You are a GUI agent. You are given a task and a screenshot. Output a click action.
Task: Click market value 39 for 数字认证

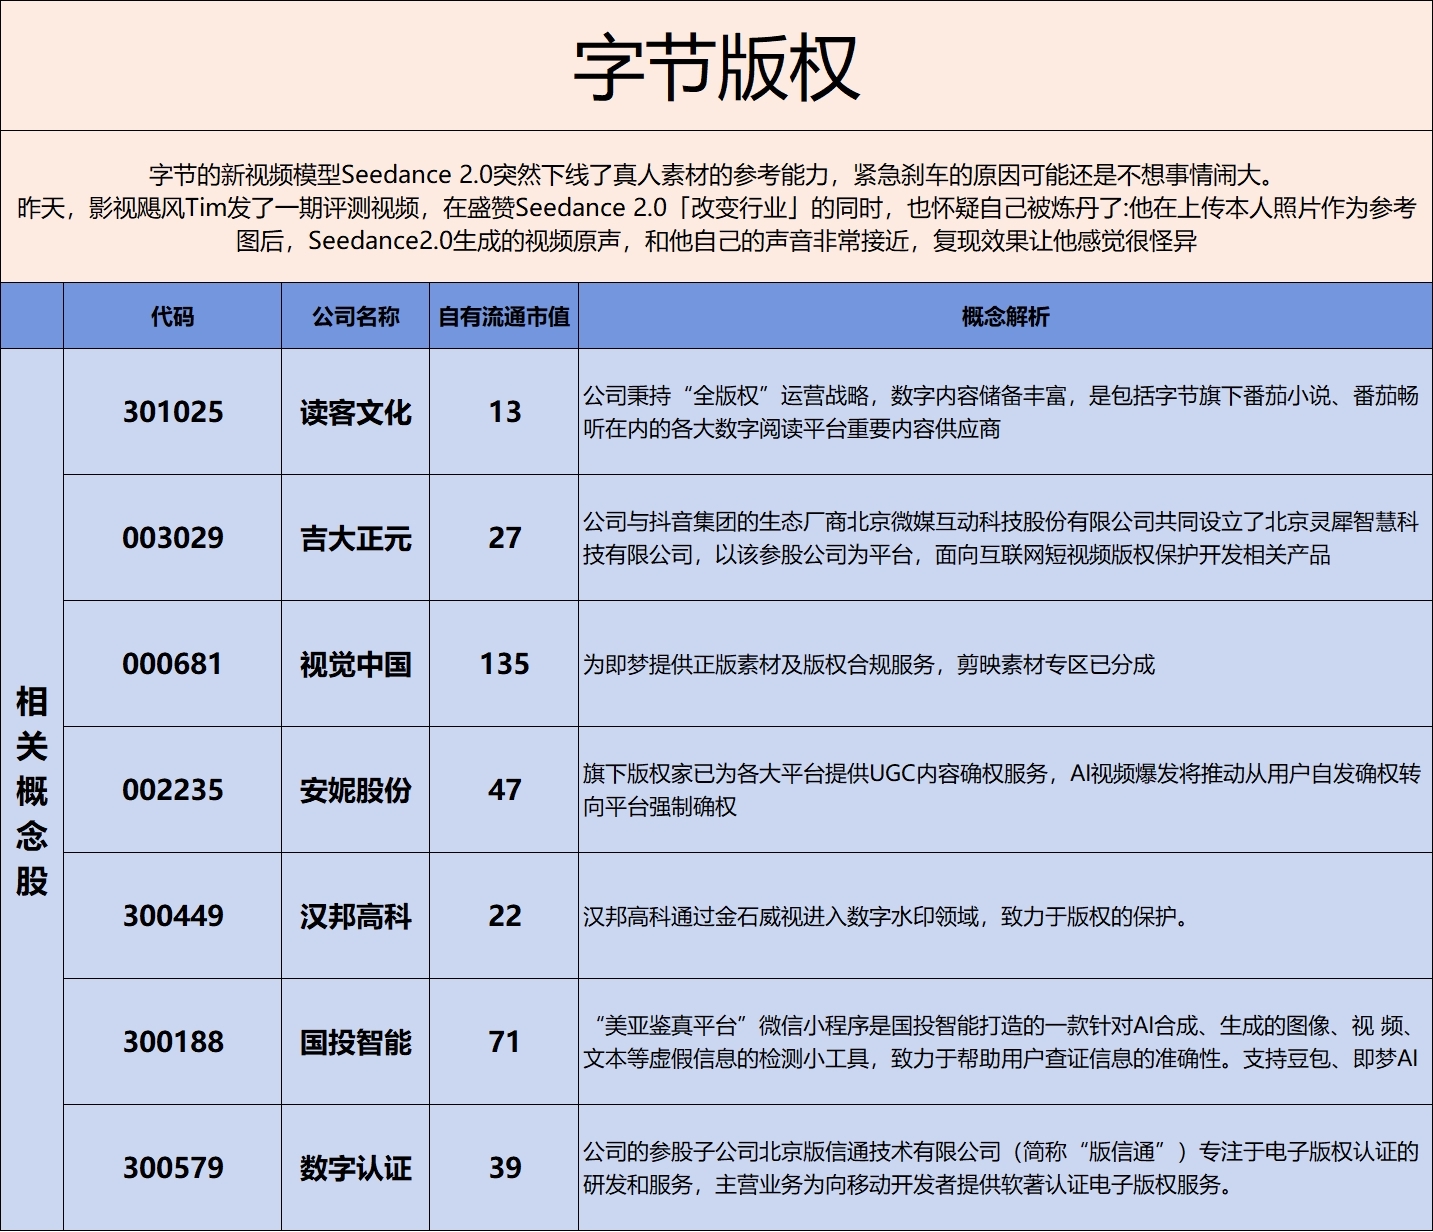pyautogui.click(x=504, y=1168)
